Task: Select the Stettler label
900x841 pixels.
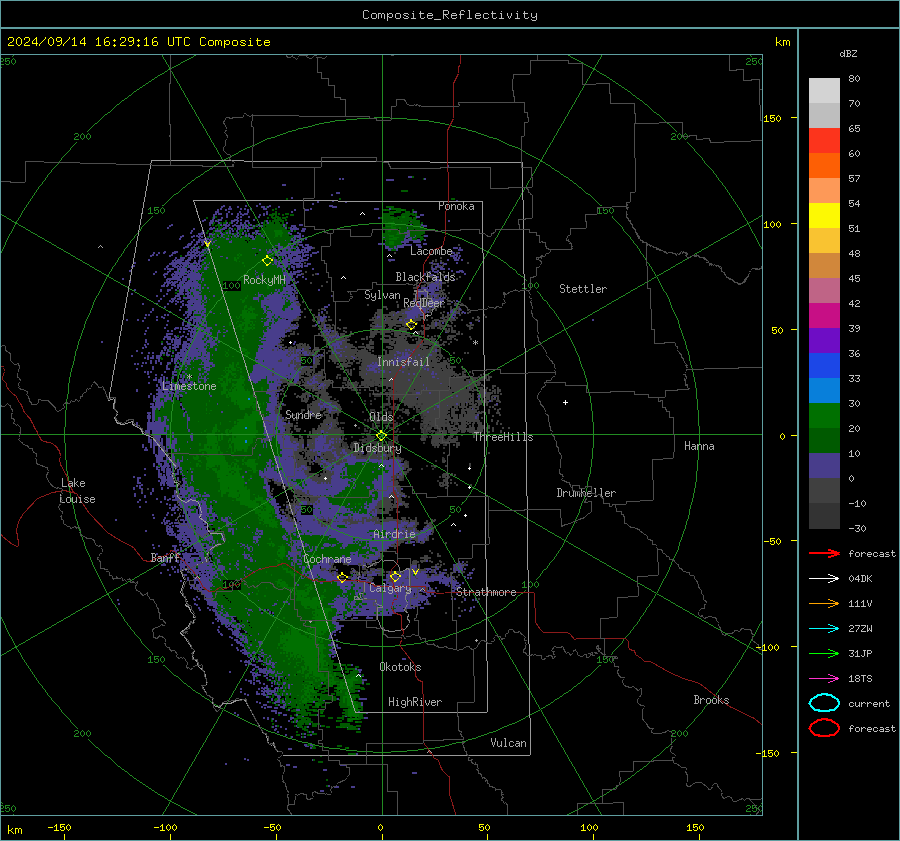Action: 583,289
